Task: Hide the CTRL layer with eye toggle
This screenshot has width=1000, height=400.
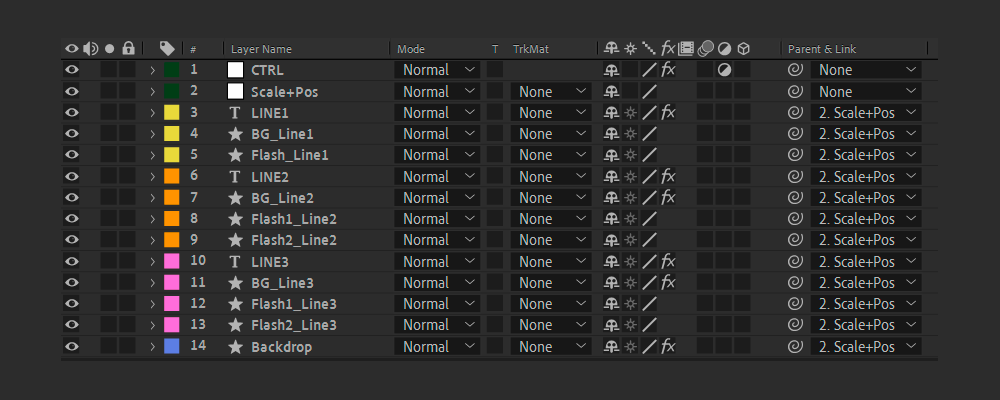Action: 71,70
